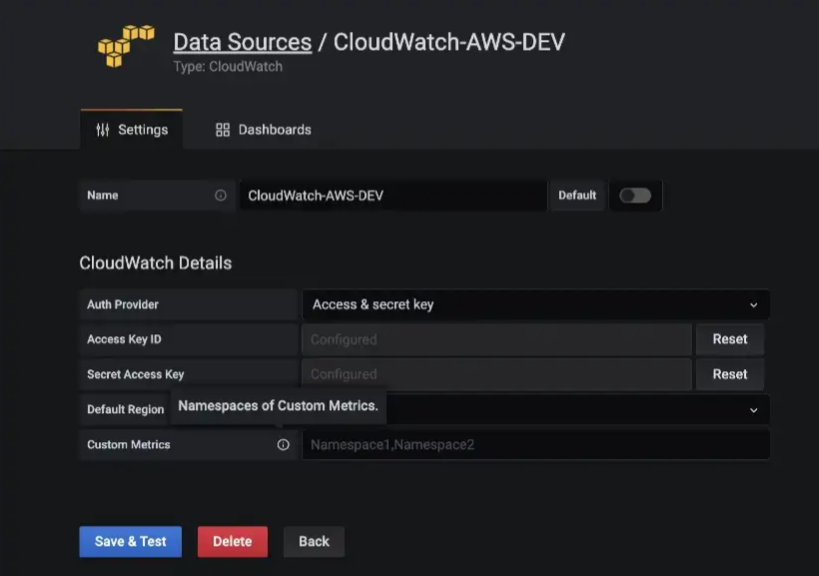Viewport: 819px width, 576px height.
Task: Click the Save & Test button
Action: pos(131,542)
